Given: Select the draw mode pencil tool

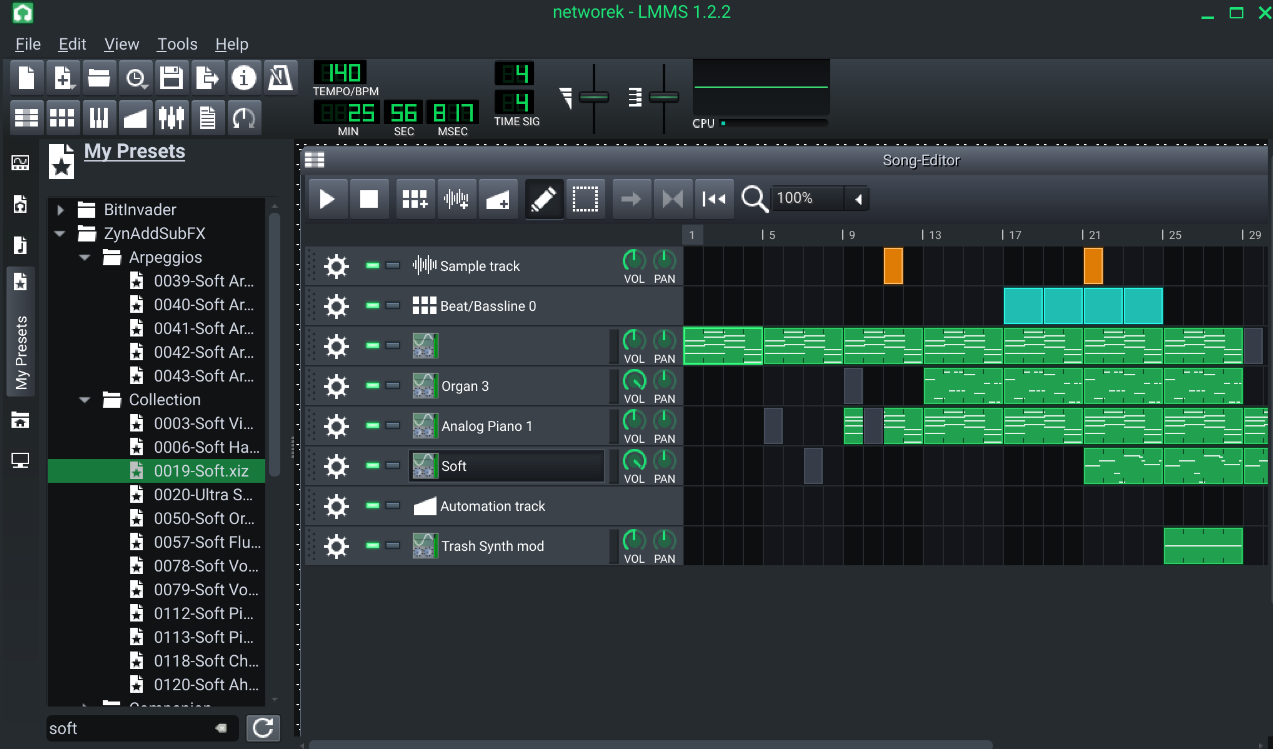Looking at the screenshot, I should [x=543, y=199].
